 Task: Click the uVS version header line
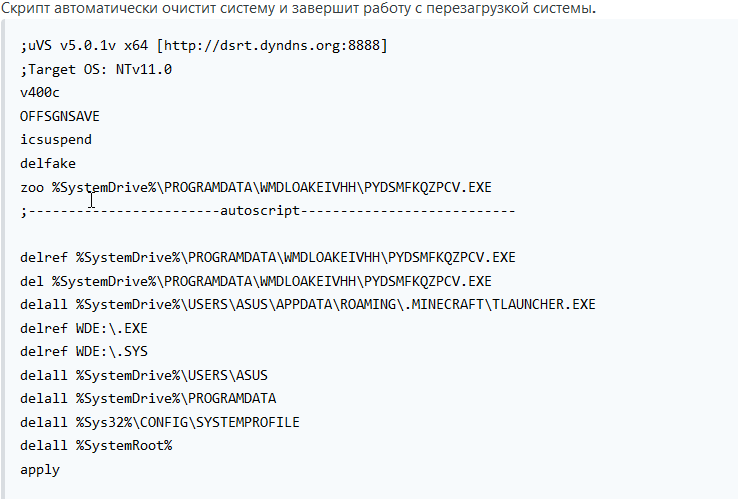pyautogui.click(x=203, y=46)
